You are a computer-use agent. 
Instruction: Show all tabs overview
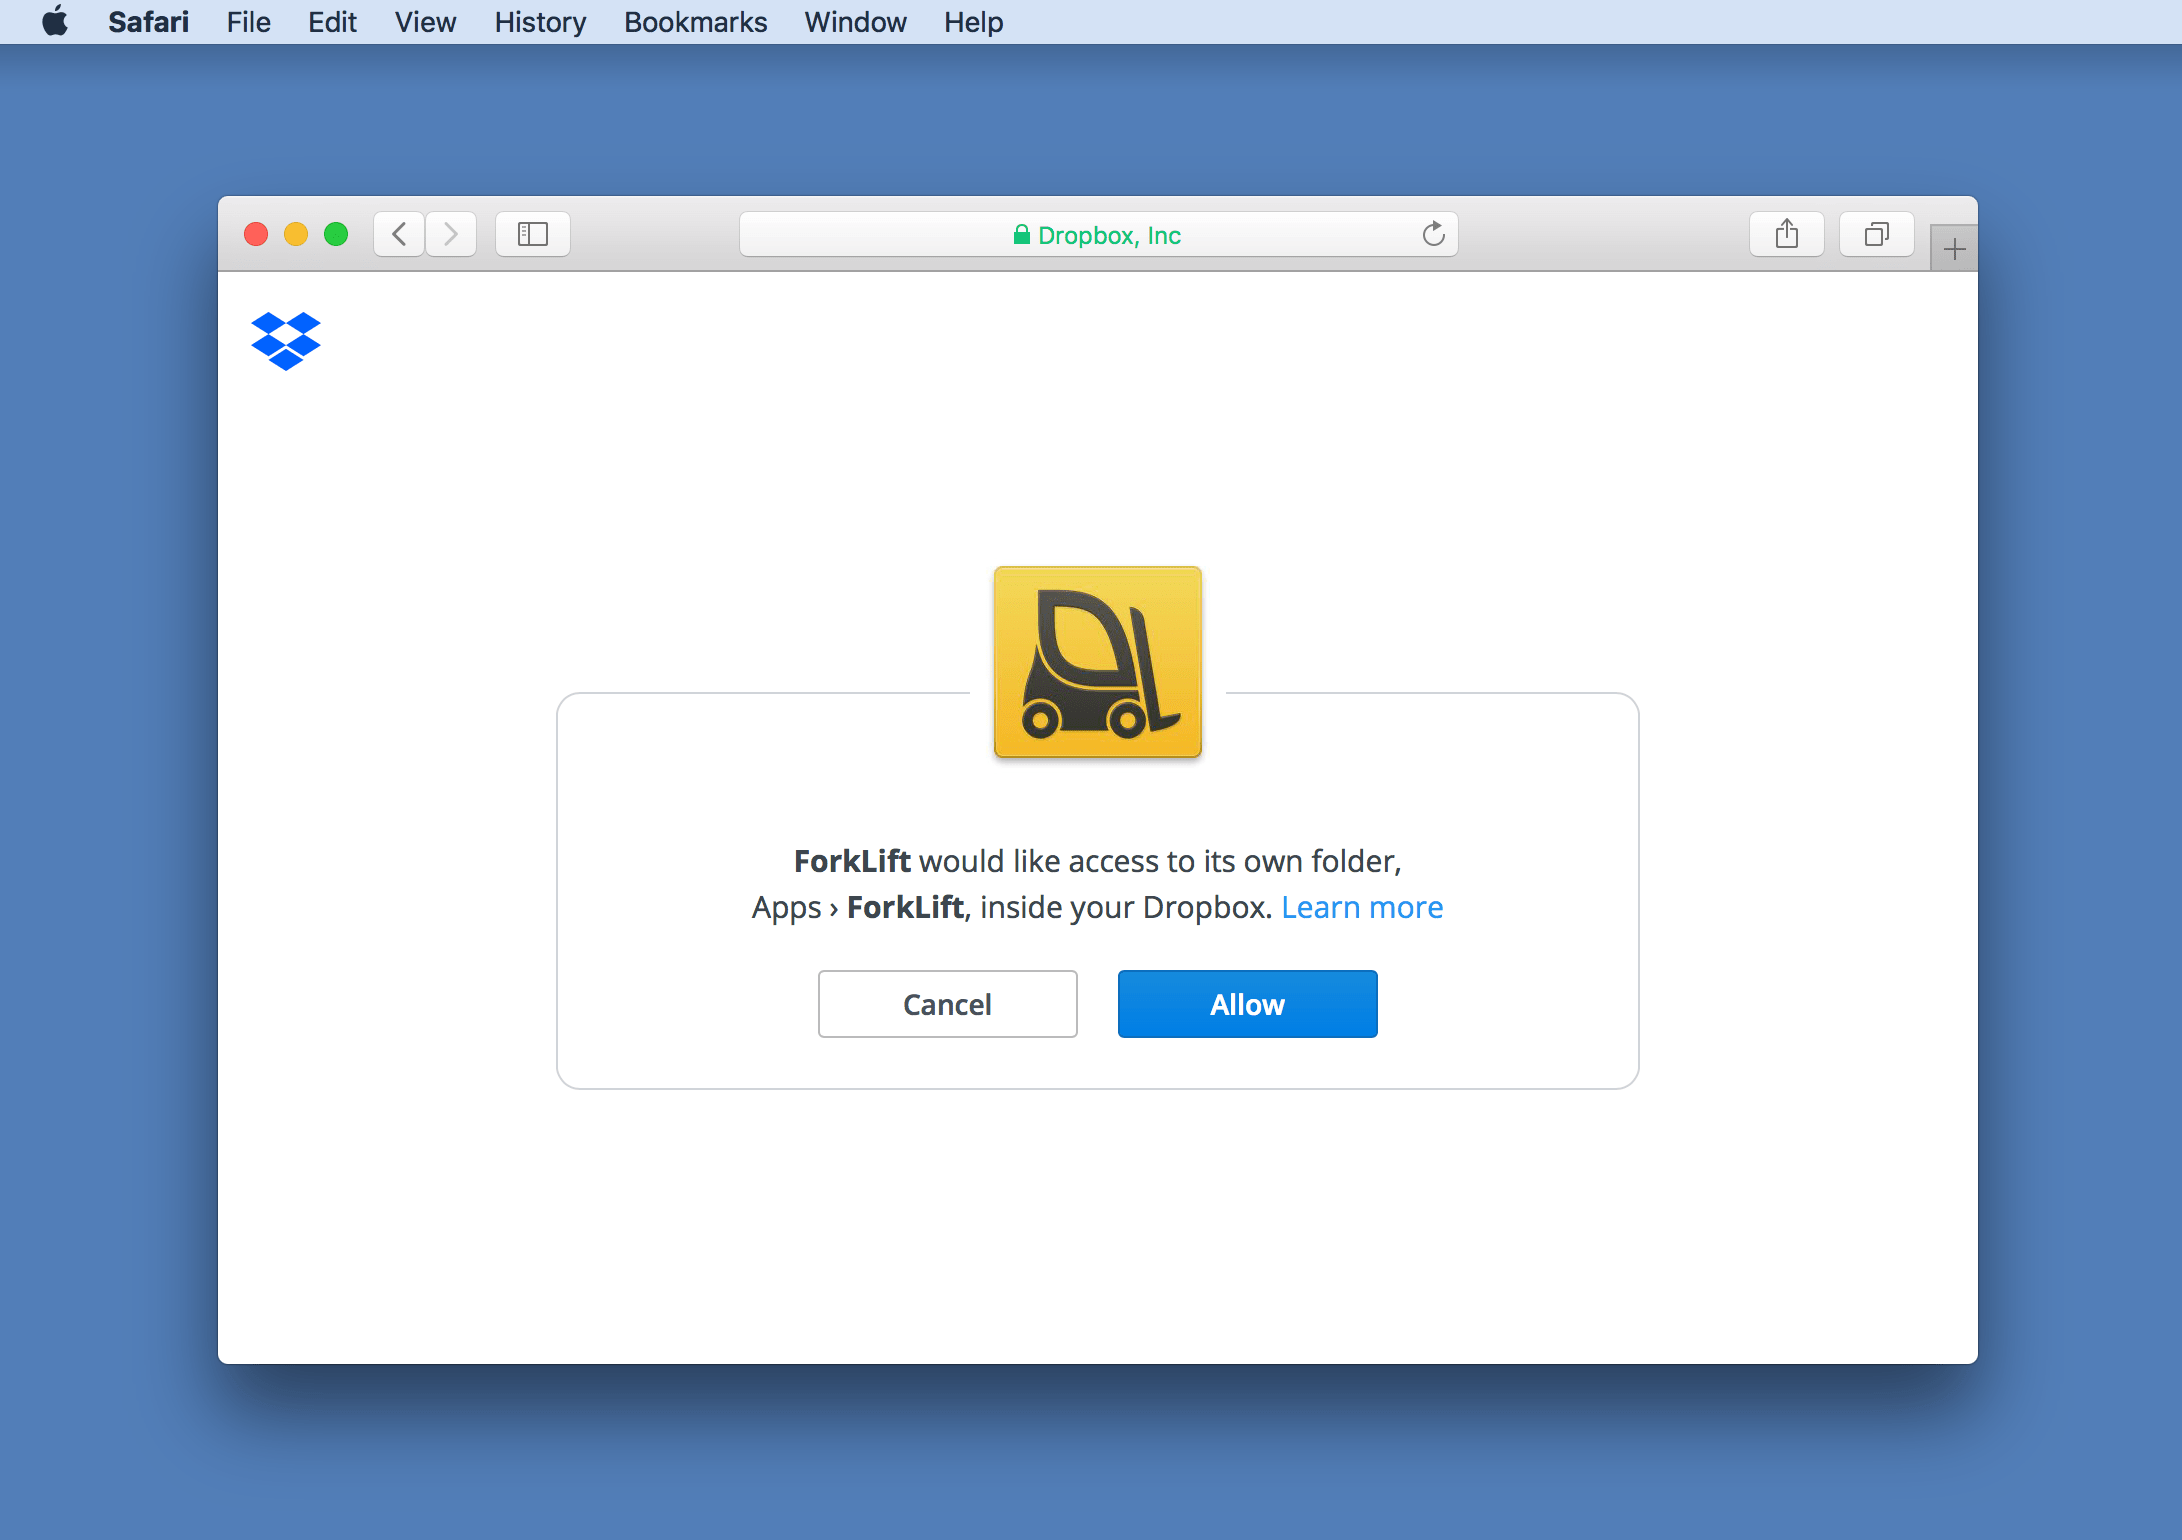1876,234
